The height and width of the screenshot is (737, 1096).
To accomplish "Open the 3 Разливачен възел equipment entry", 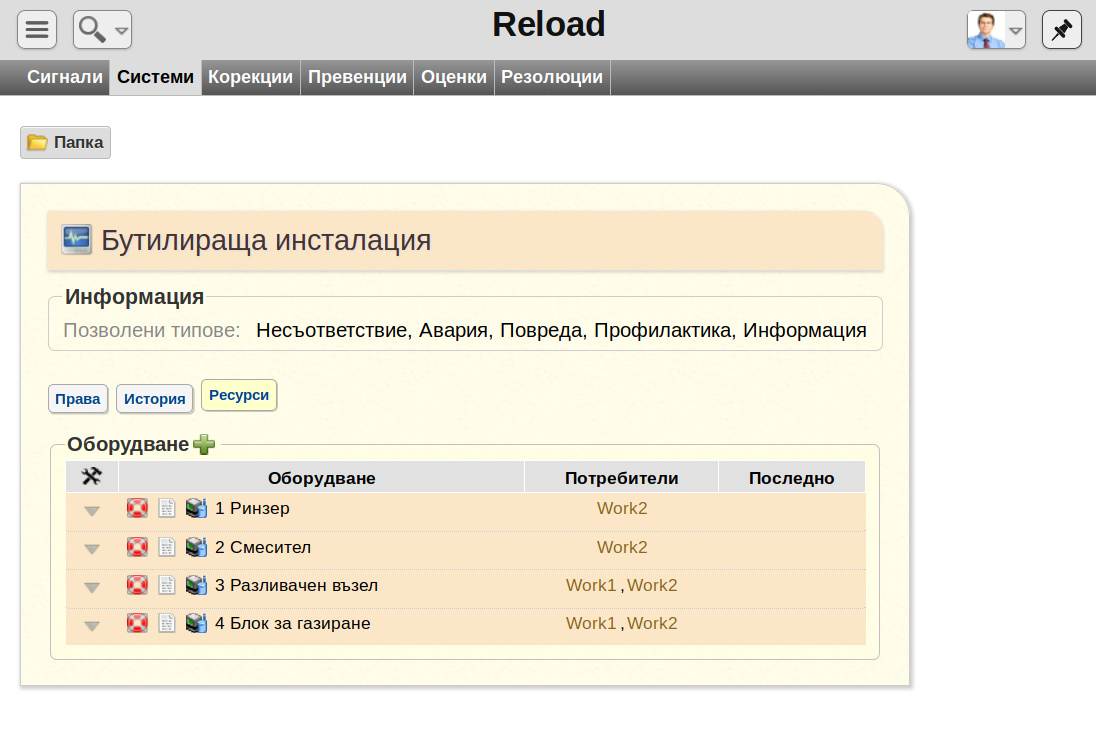I will pos(296,585).
